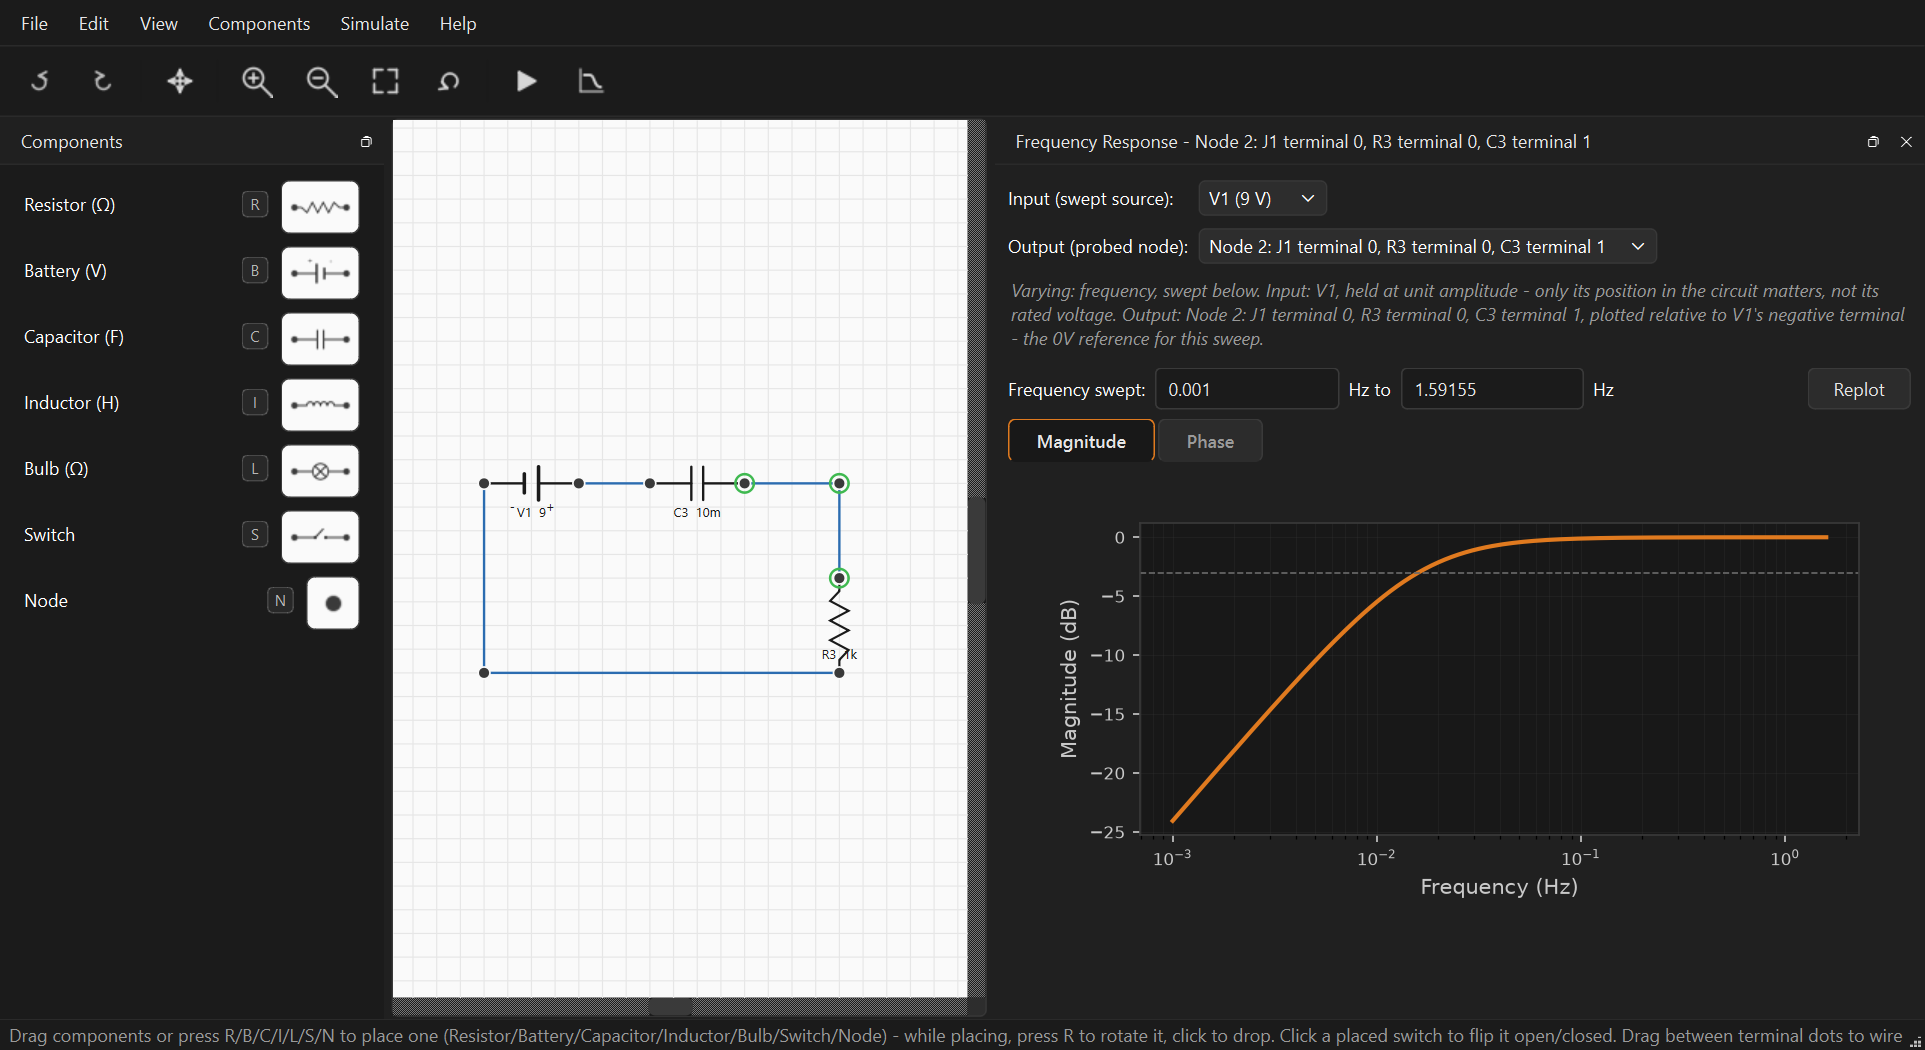Viewport: 1925px width, 1050px height.
Task: Pick the Bulb component icon
Action: pyautogui.click(x=320, y=471)
